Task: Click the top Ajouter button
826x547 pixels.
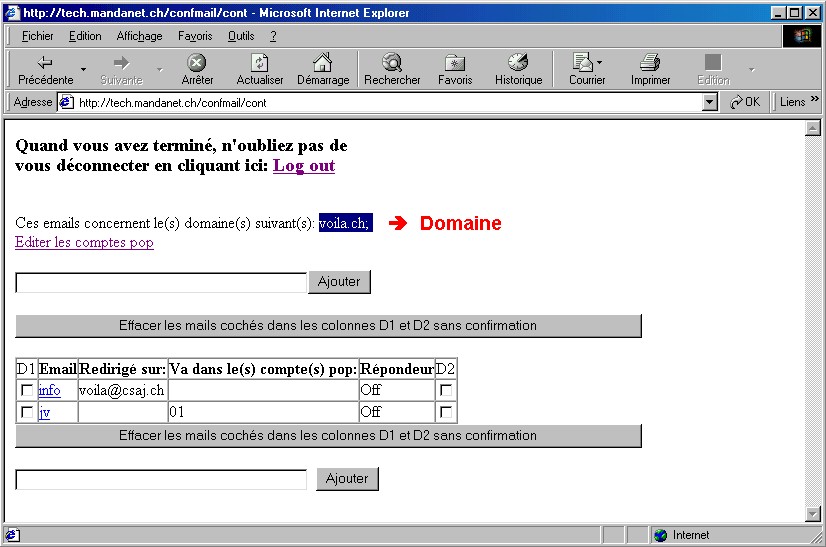Action: pyautogui.click(x=339, y=282)
